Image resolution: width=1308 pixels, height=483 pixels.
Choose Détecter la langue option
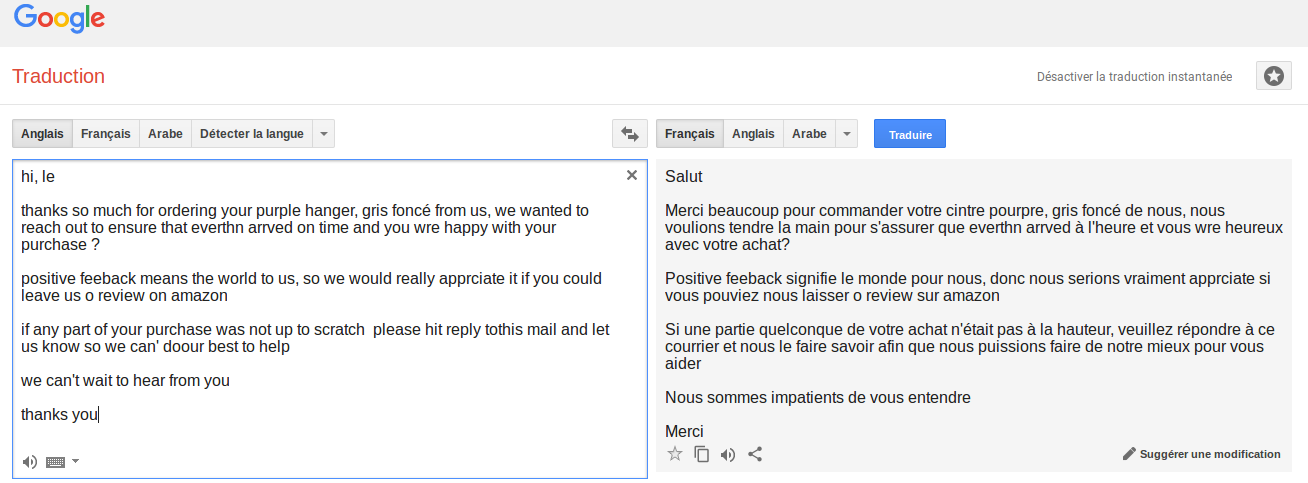pyautogui.click(x=252, y=134)
